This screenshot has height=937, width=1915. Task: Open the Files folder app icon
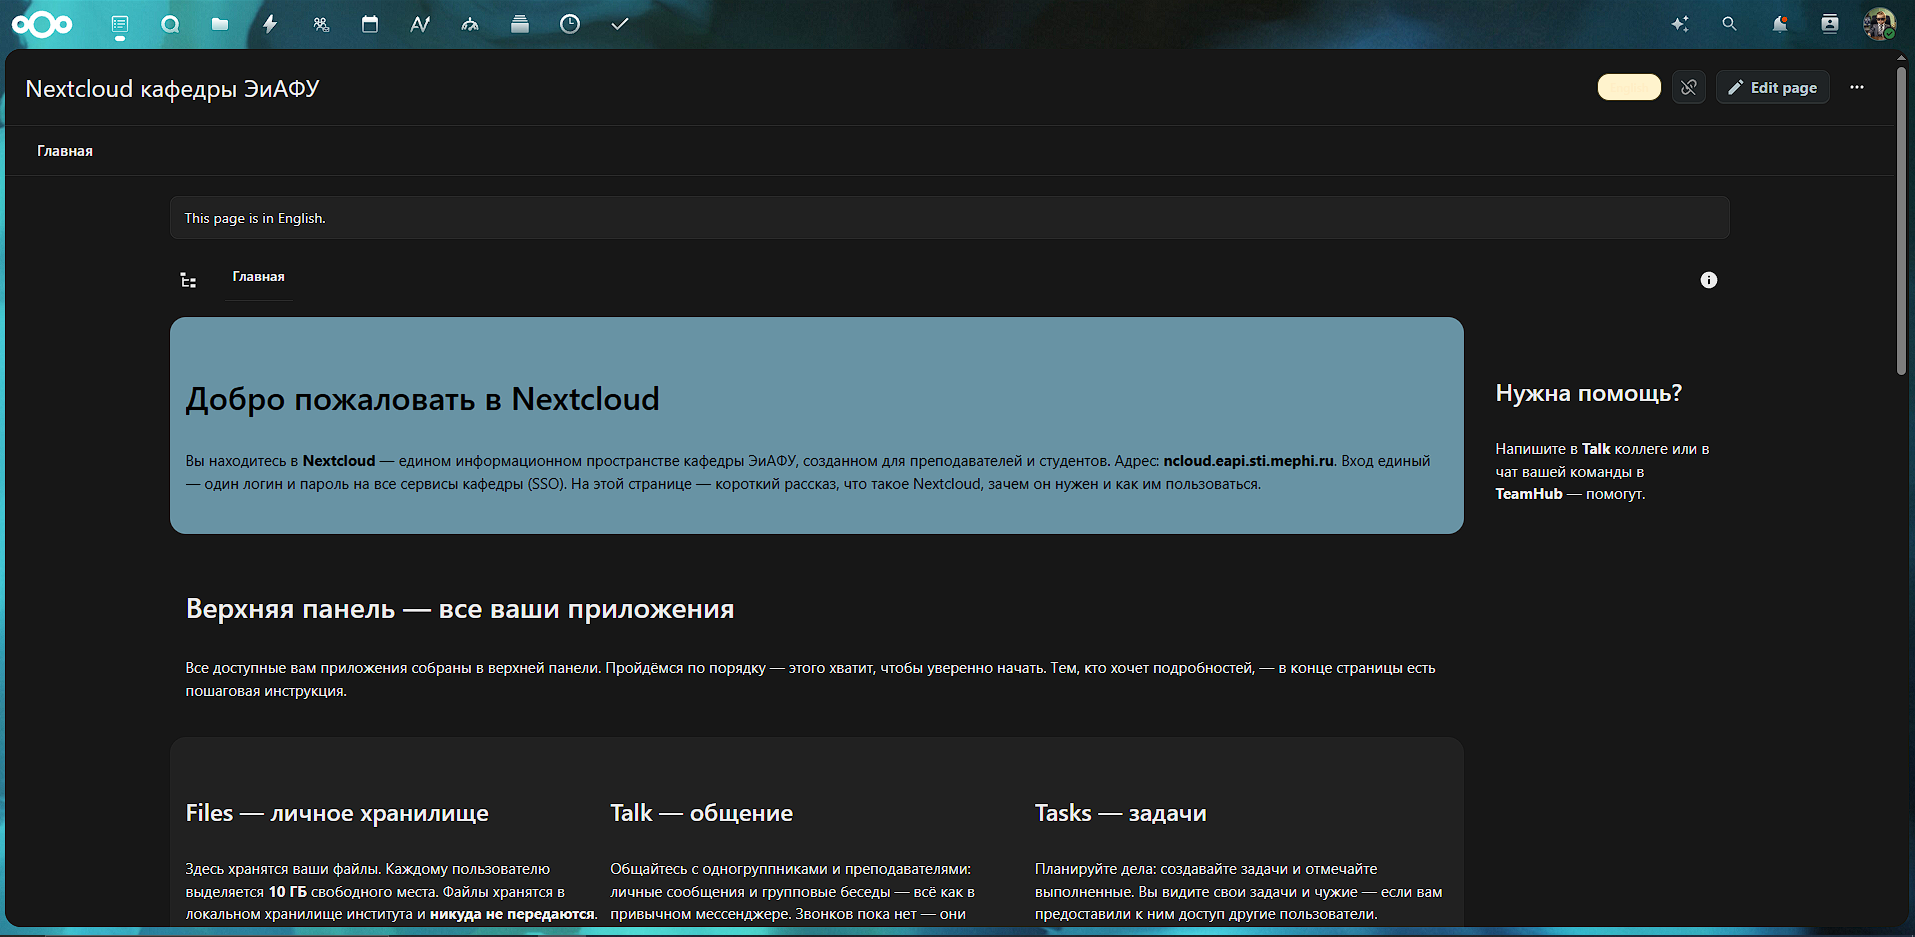(220, 24)
